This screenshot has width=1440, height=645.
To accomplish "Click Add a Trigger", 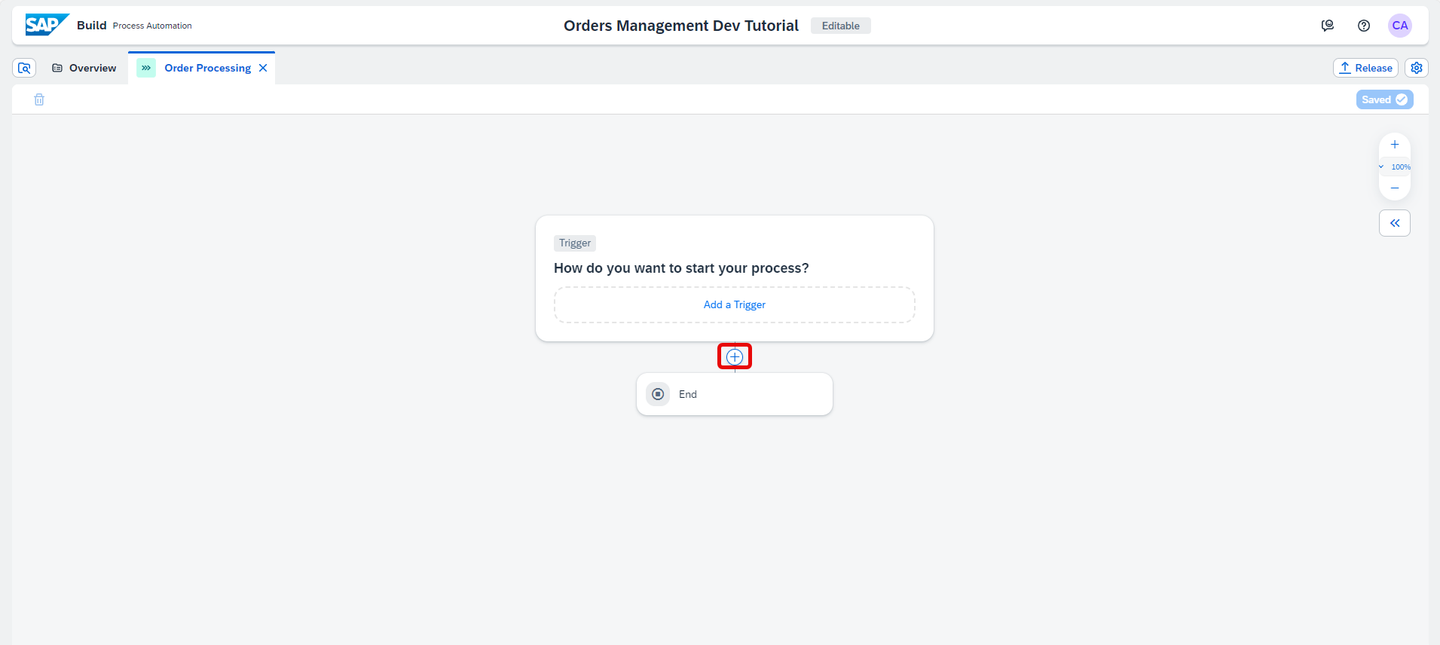I will tap(734, 305).
